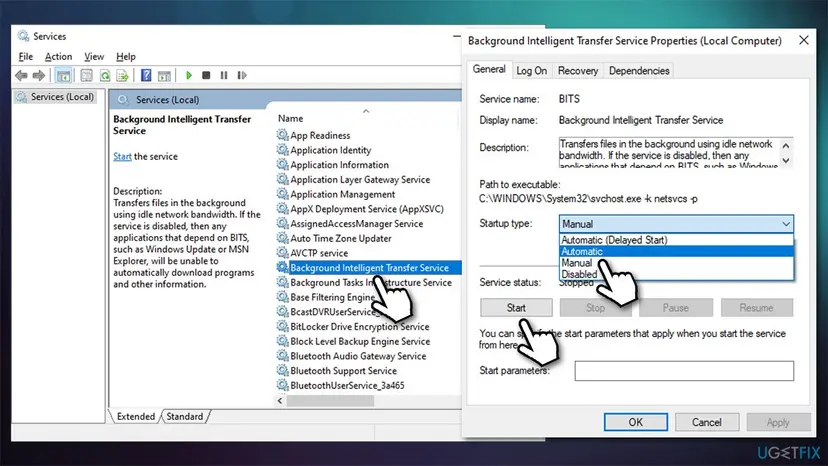This screenshot has height=466, width=828.
Task: Click the Back arrow in Services toolbar
Action: coord(21,76)
